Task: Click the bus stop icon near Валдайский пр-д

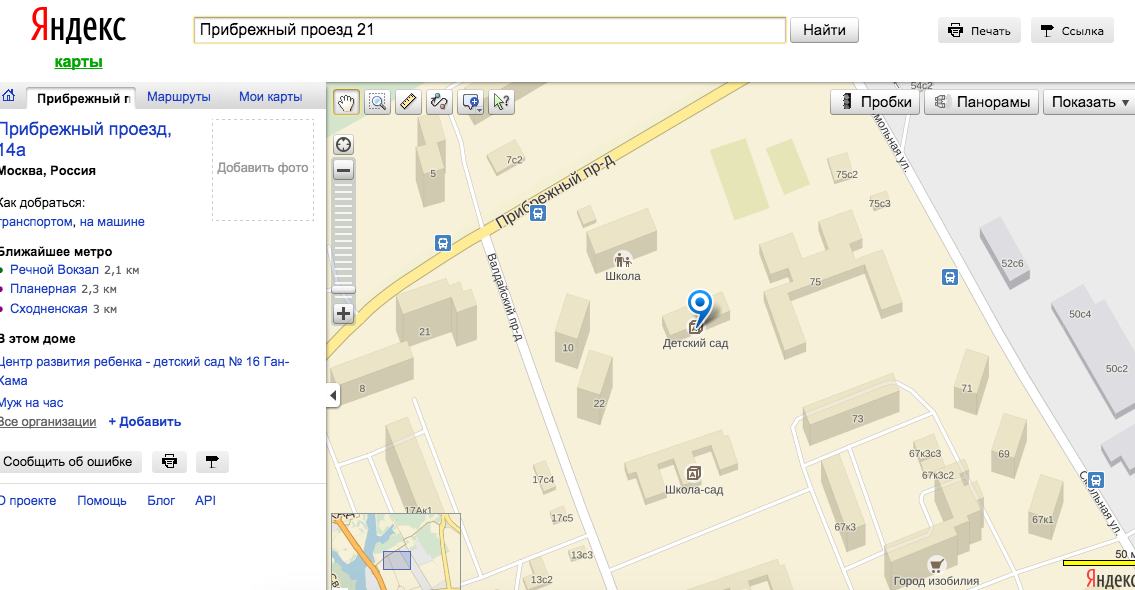Action: click(x=443, y=243)
